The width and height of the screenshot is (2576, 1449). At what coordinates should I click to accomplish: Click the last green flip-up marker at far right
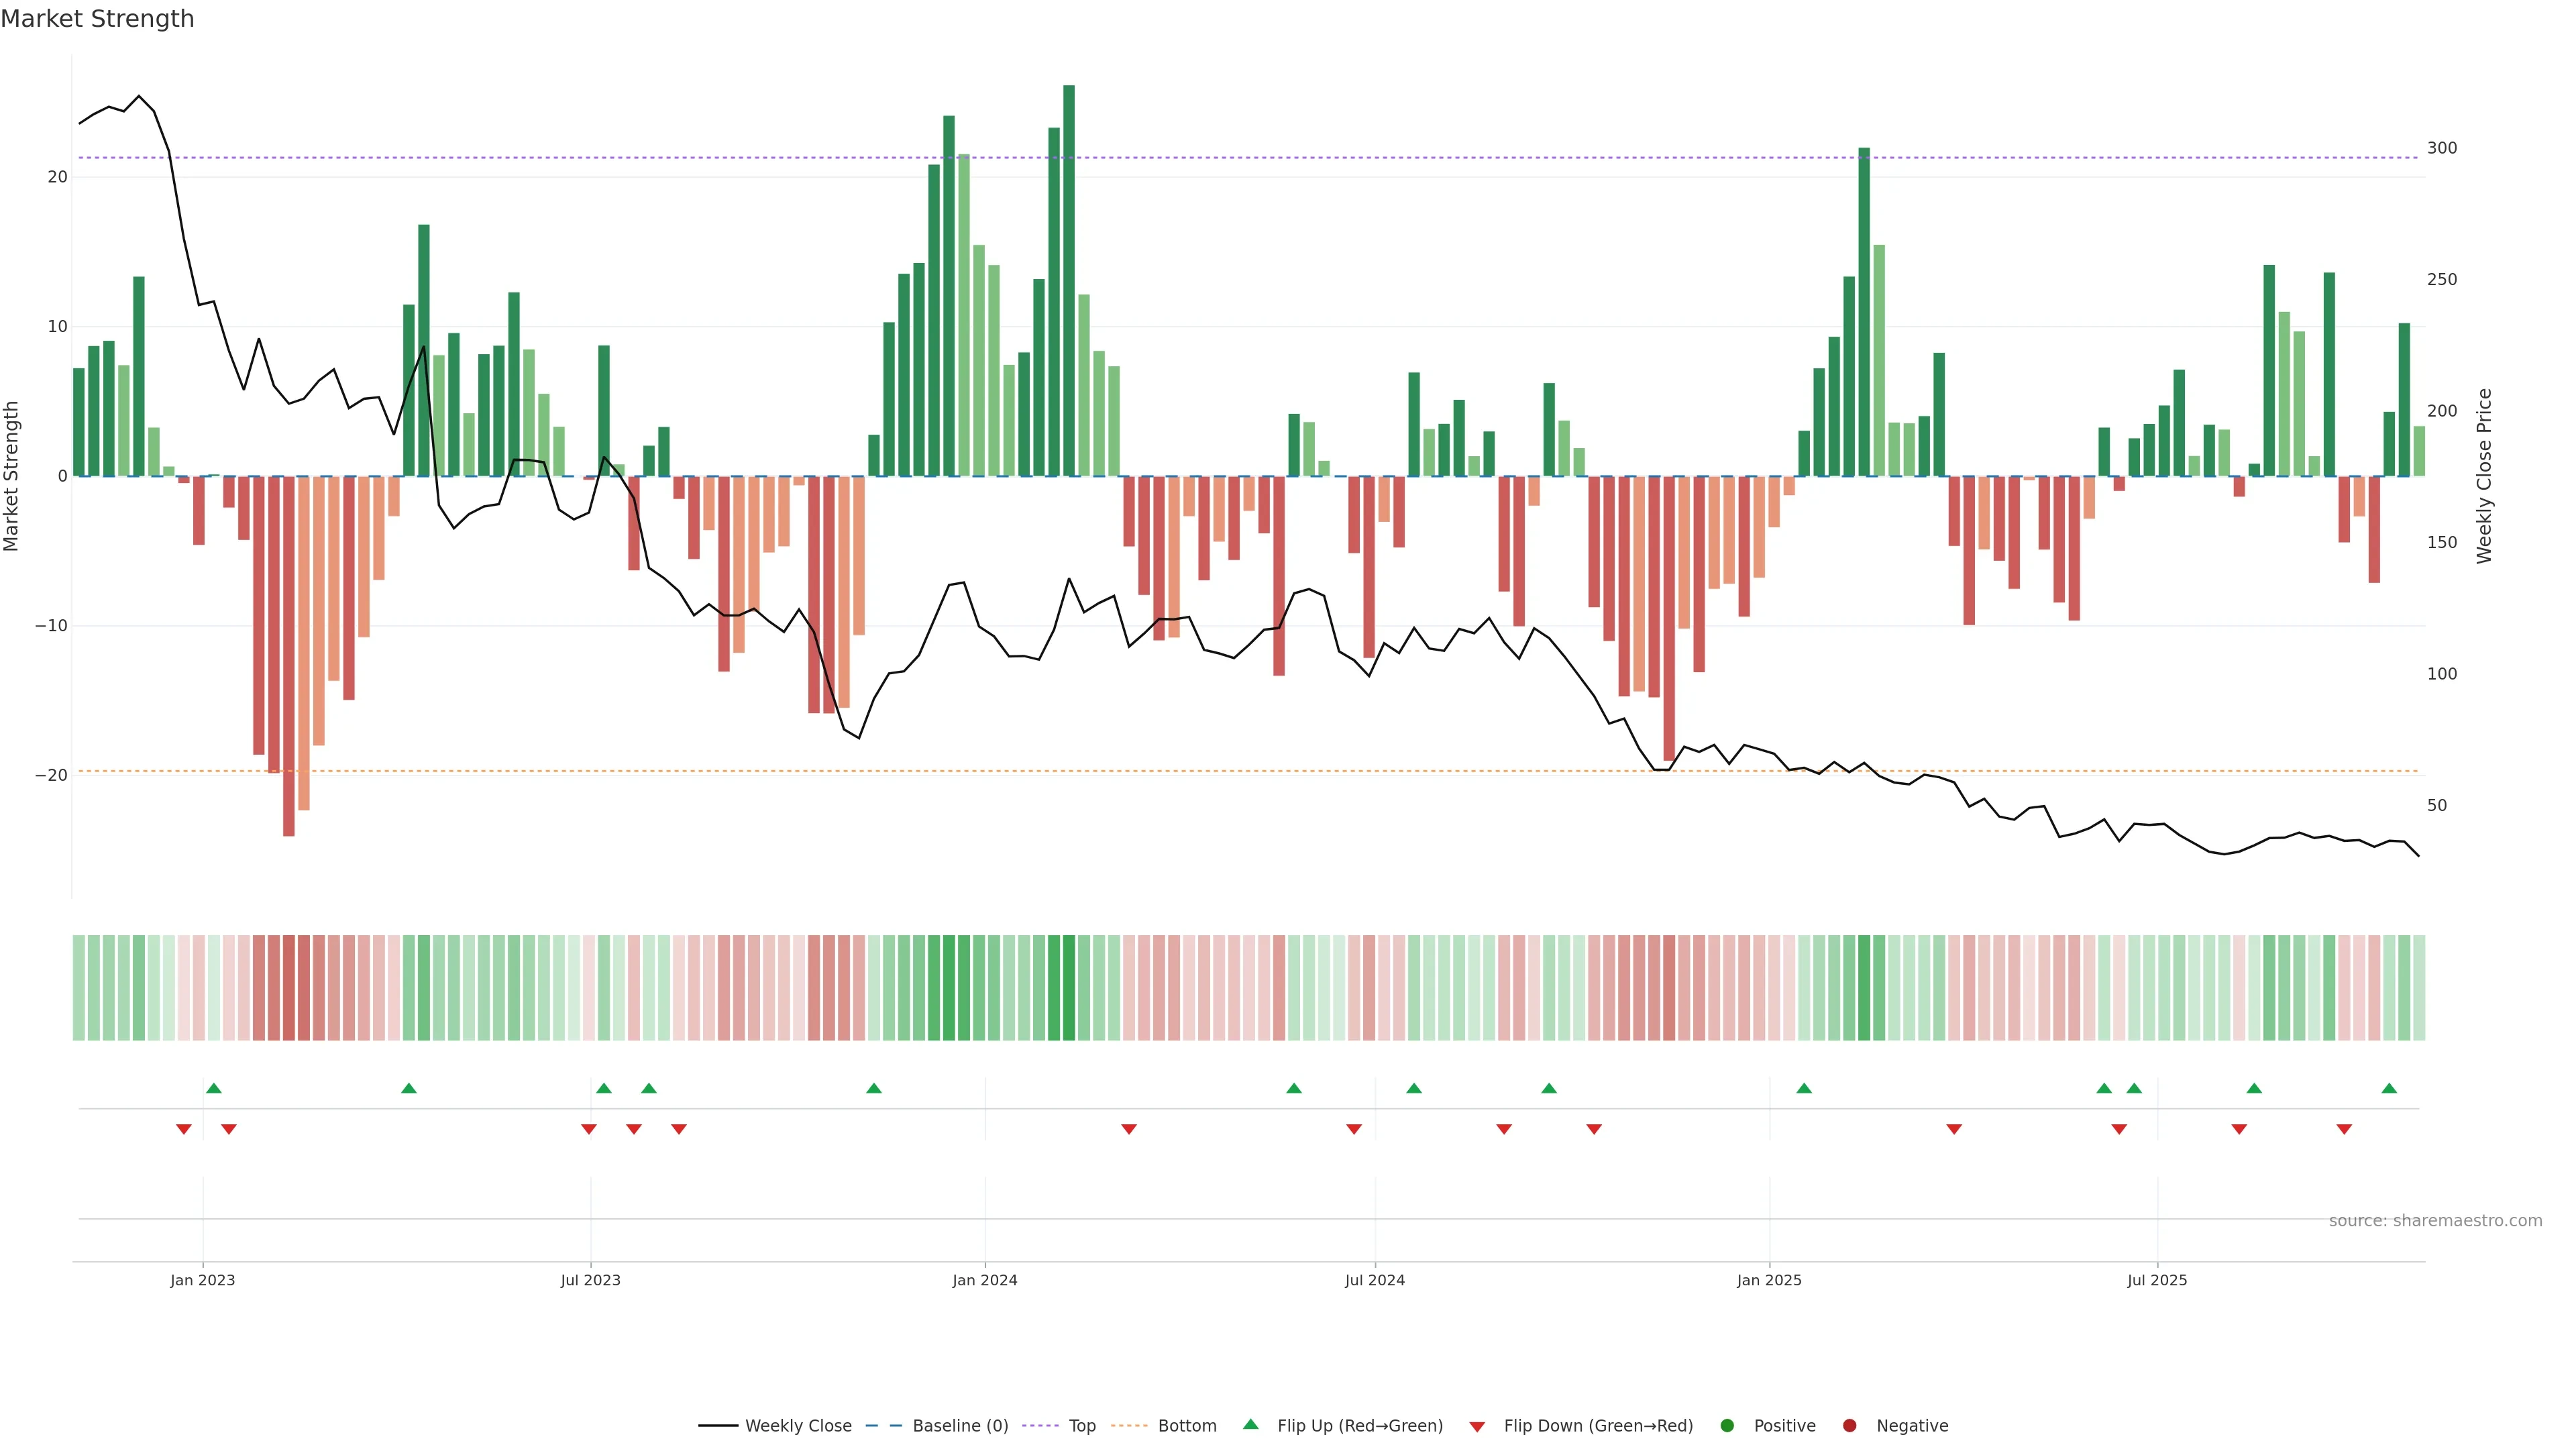[x=2389, y=1088]
